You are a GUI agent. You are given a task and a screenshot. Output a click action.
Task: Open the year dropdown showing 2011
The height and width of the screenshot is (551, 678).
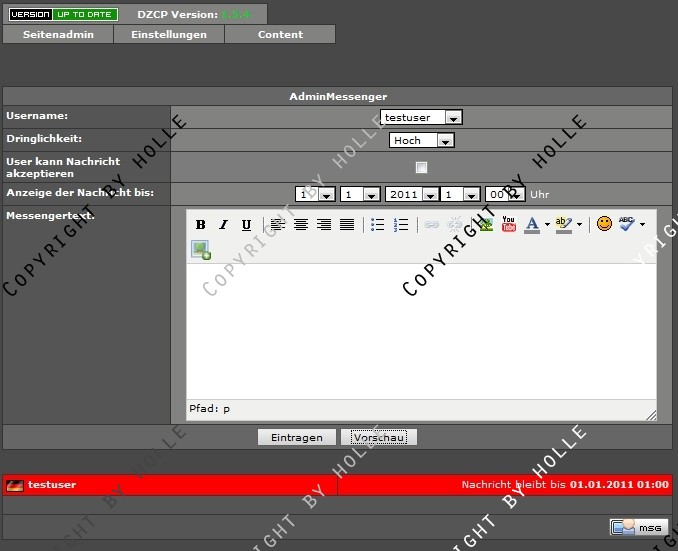point(411,195)
